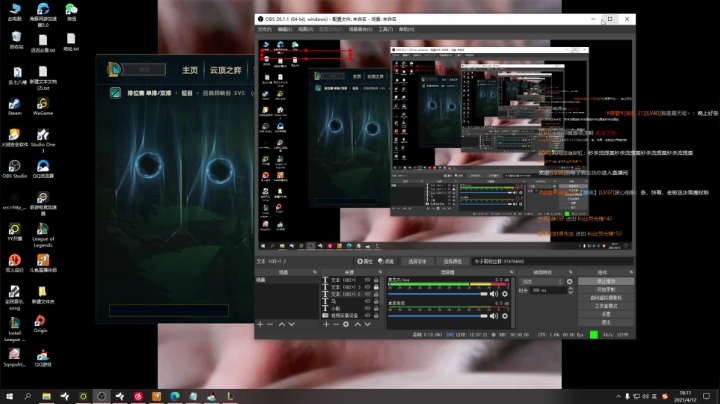The height and width of the screenshot is (404, 720).
Task: Adjust first mixer channel volume slider
Action: [x=438, y=294]
